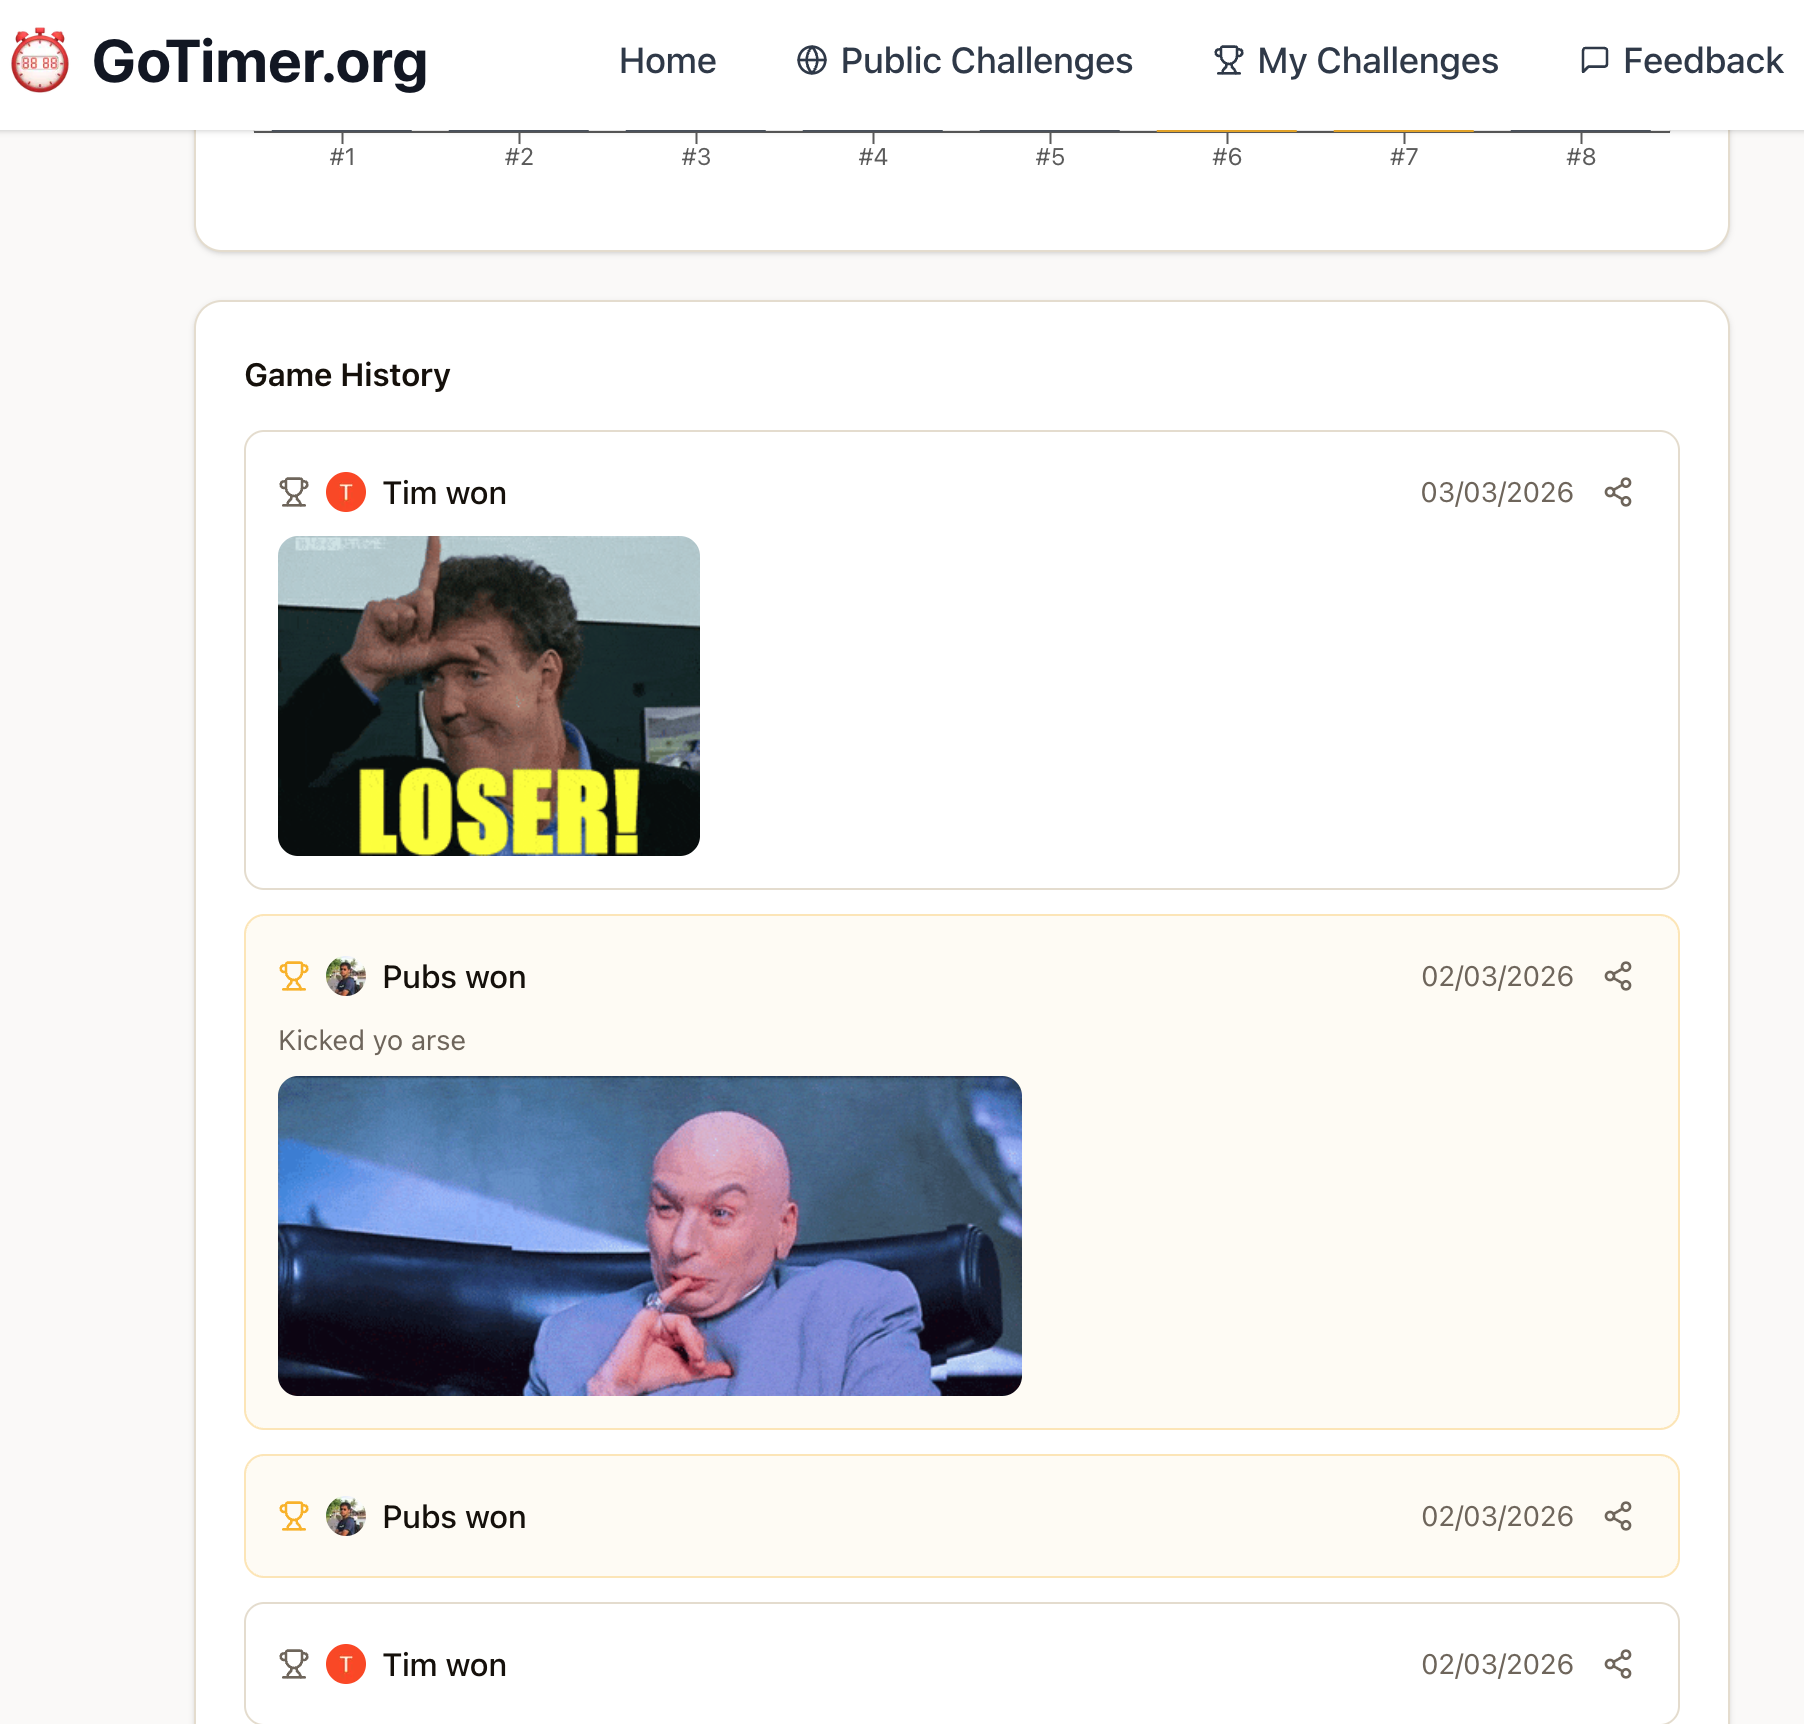
Task: Click Tim's orange T avatar
Action: 345,492
